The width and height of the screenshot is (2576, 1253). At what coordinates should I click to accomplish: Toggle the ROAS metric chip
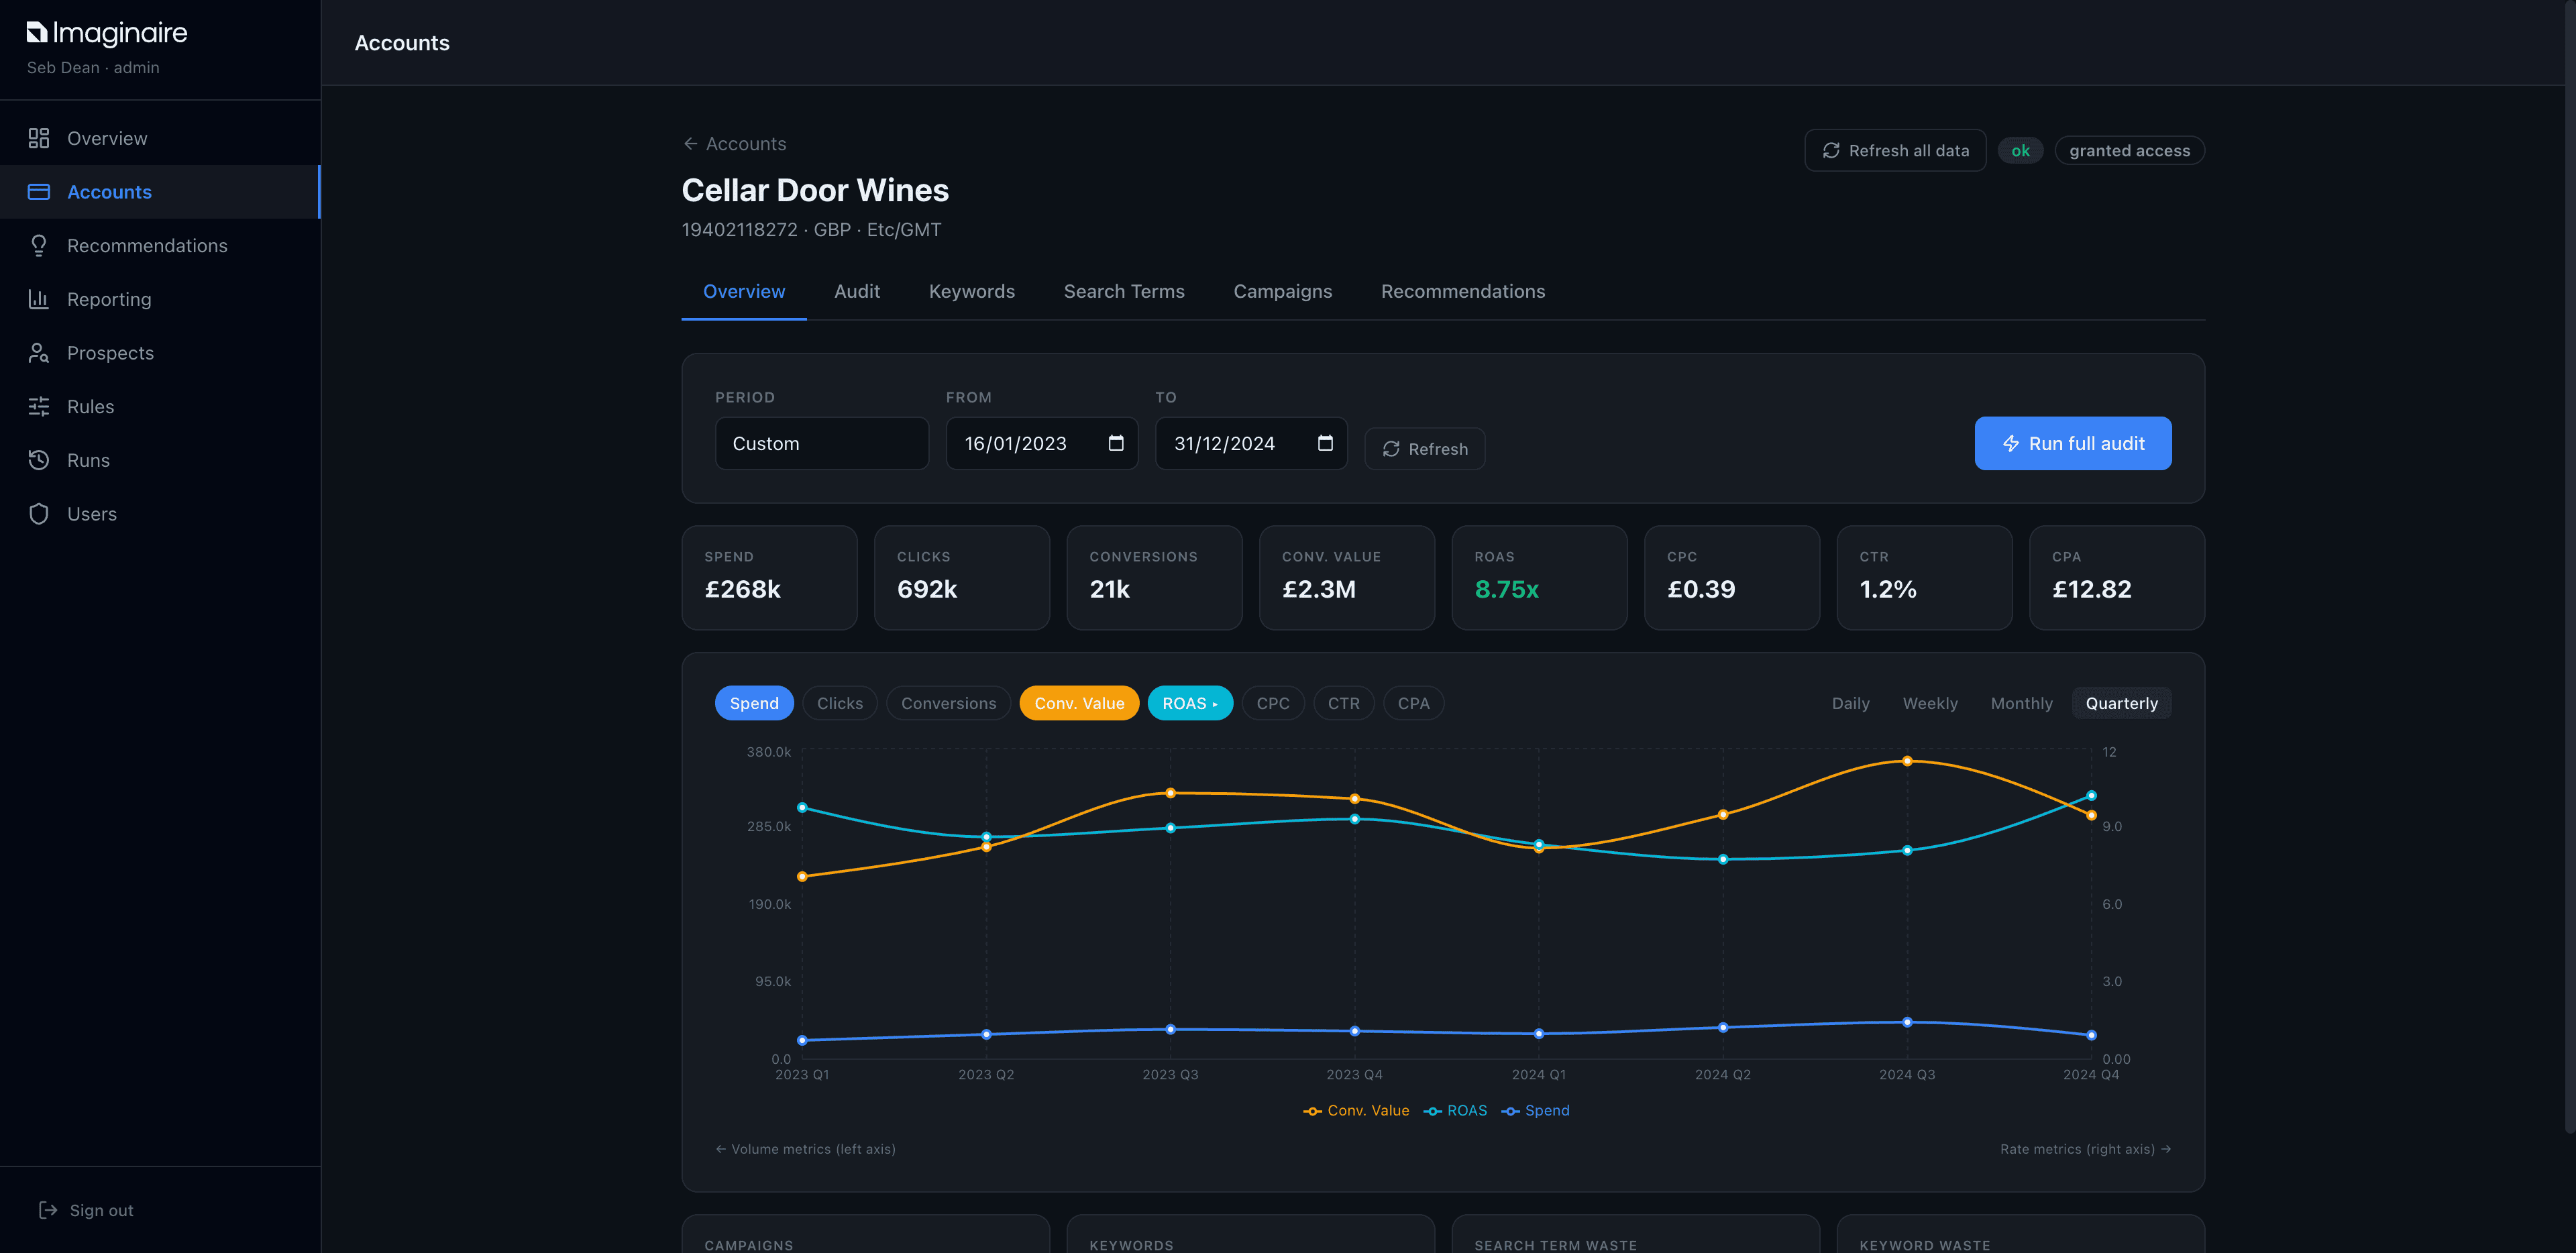pos(1190,703)
